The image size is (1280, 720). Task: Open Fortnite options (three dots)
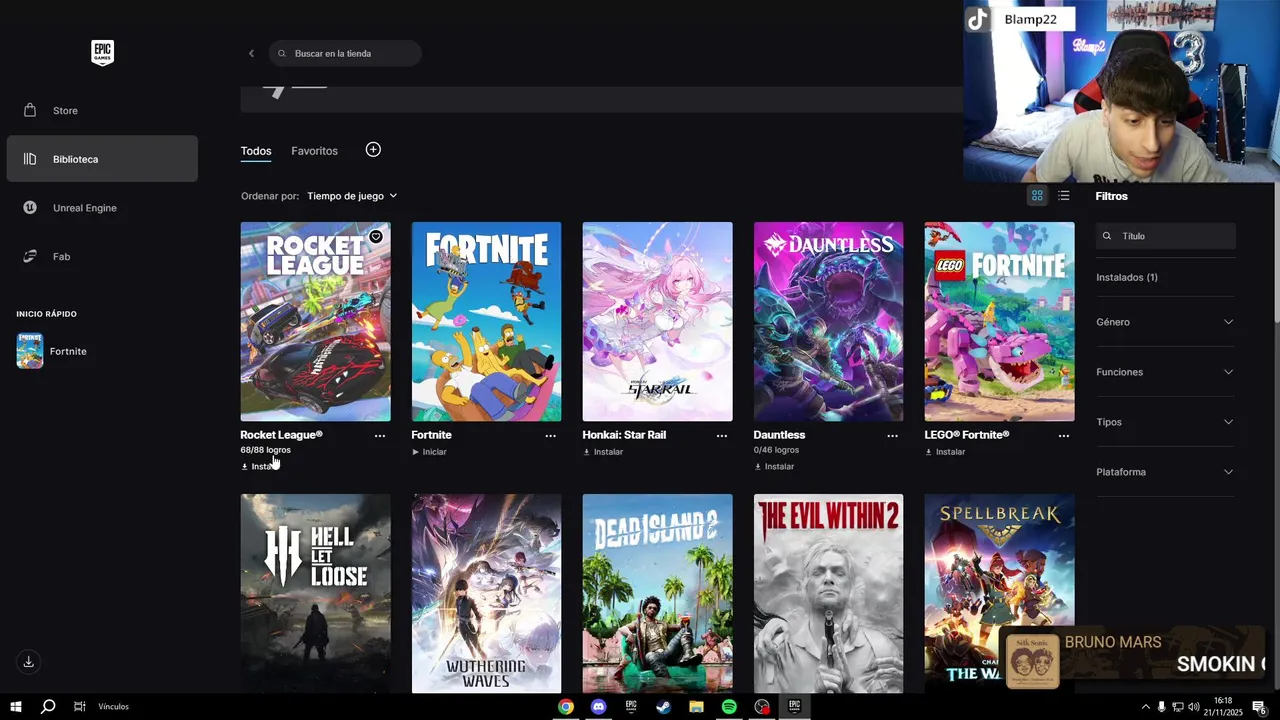coord(551,436)
